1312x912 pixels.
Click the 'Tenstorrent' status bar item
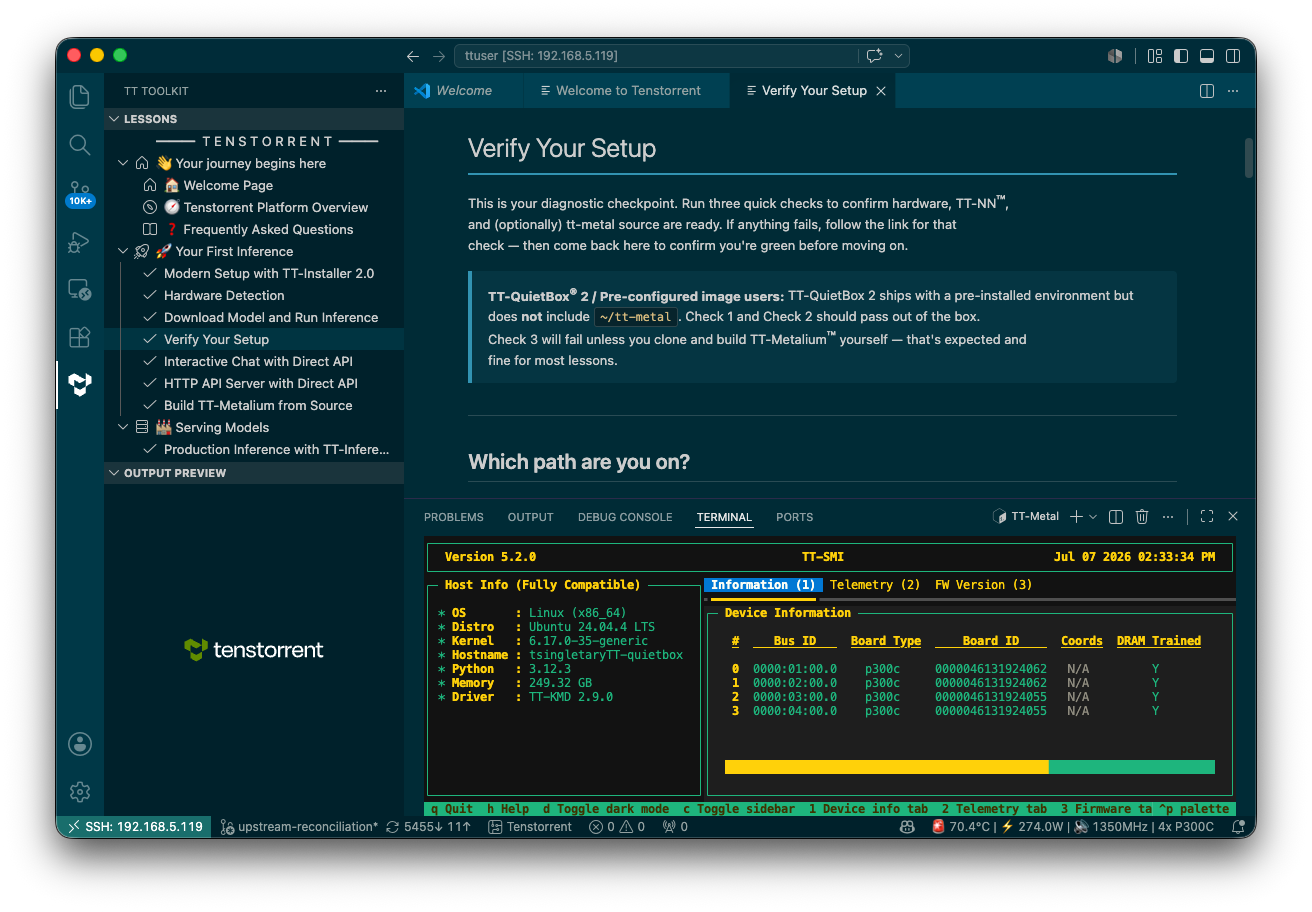[530, 827]
